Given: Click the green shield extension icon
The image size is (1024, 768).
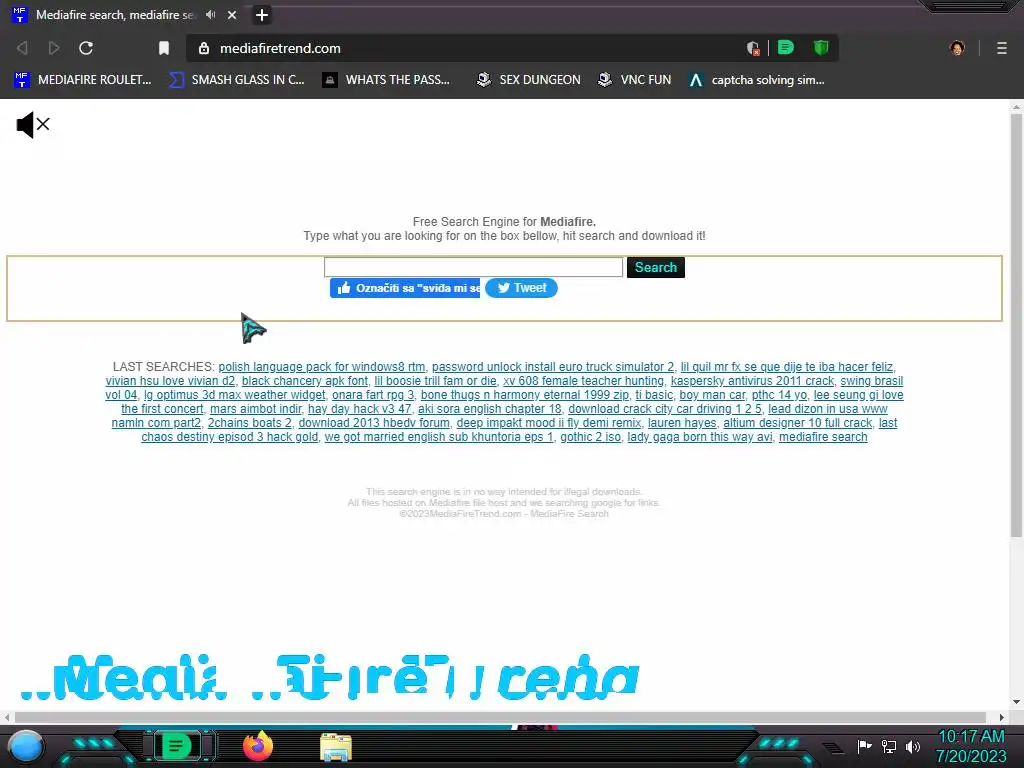Looking at the screenshot, I should point(821,48).
